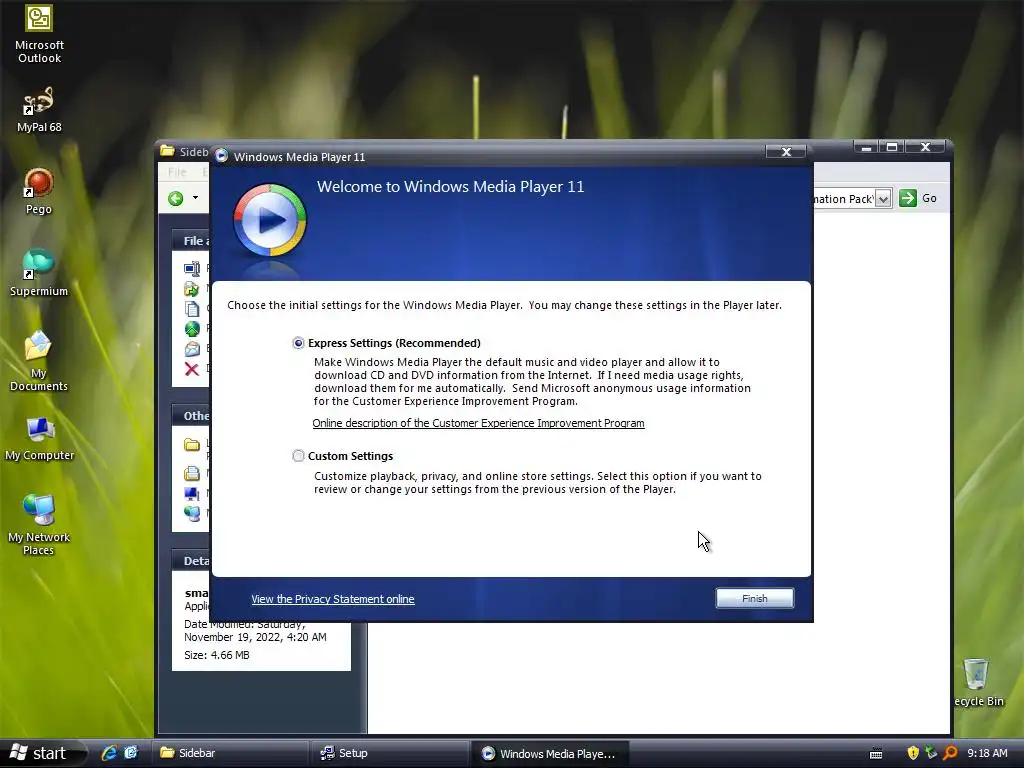Click the yellow security shield tray icon

913,753
